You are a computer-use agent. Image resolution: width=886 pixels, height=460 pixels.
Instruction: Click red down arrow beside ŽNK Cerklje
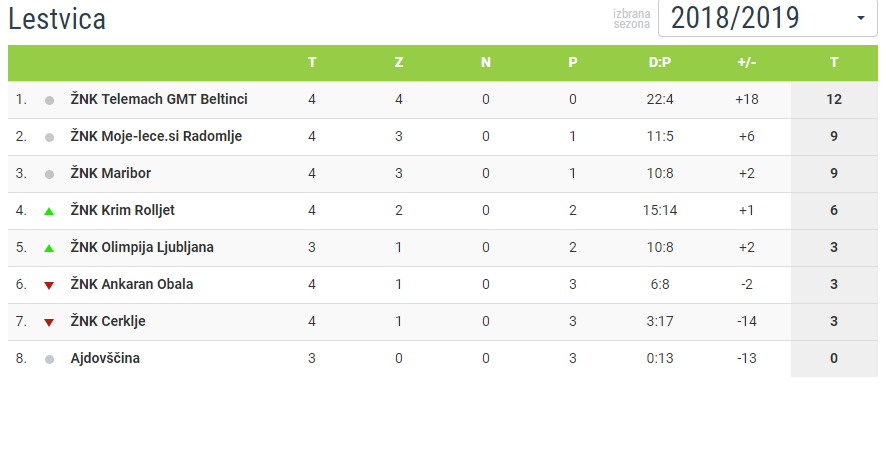[49, 322]
